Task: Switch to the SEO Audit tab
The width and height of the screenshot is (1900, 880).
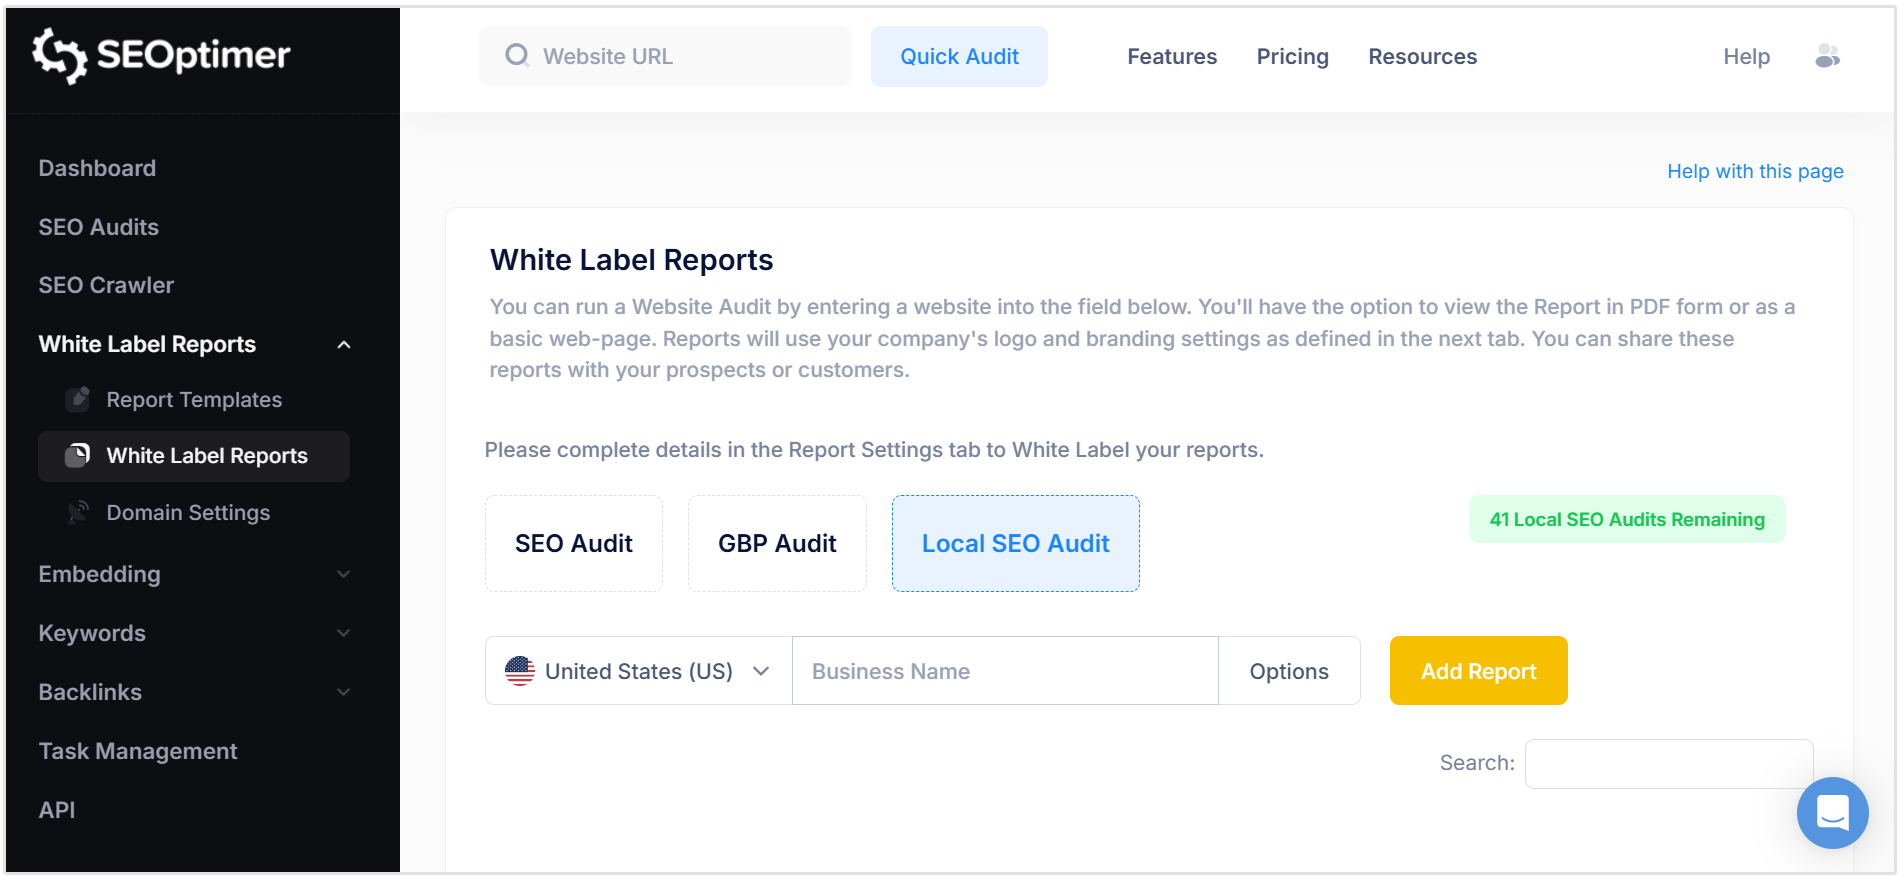Action: point(574,543)
